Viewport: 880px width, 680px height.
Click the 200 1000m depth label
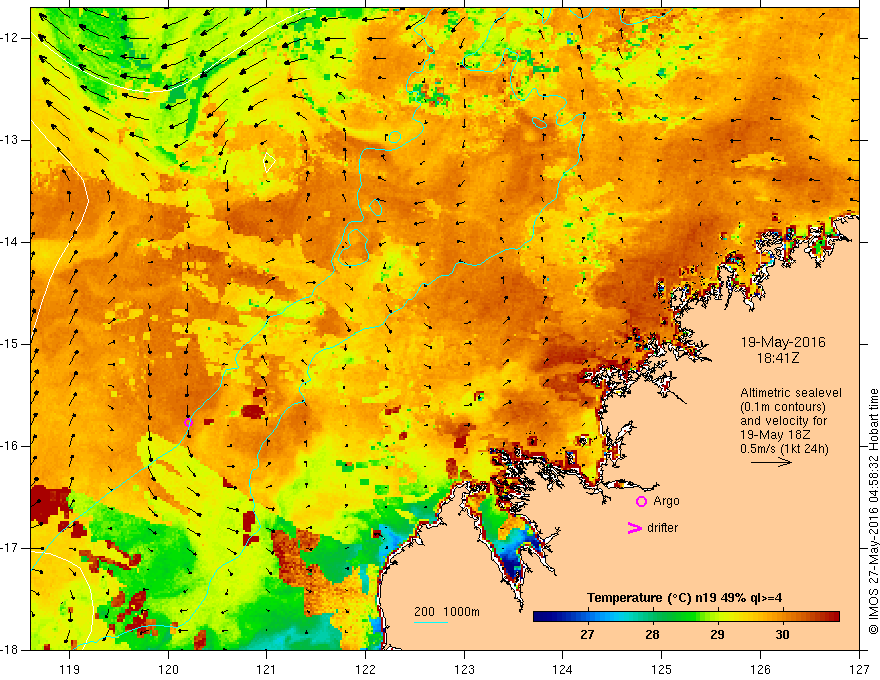[x=447, y=612]
